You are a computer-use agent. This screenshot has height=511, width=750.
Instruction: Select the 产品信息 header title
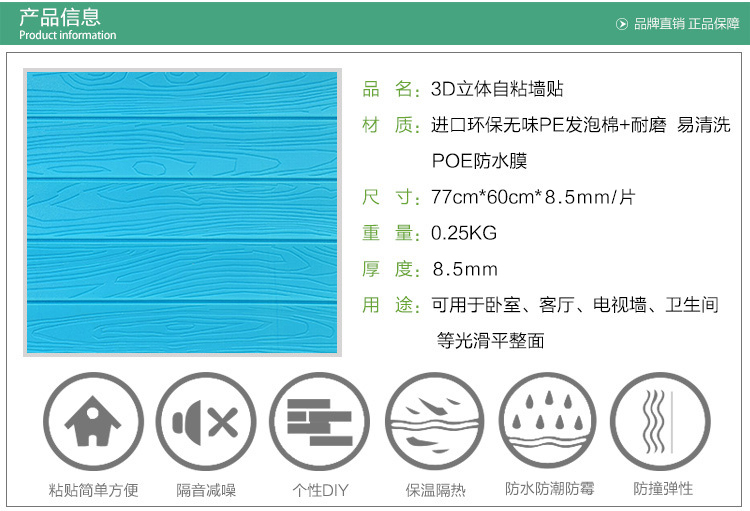[x=60, y=17]
